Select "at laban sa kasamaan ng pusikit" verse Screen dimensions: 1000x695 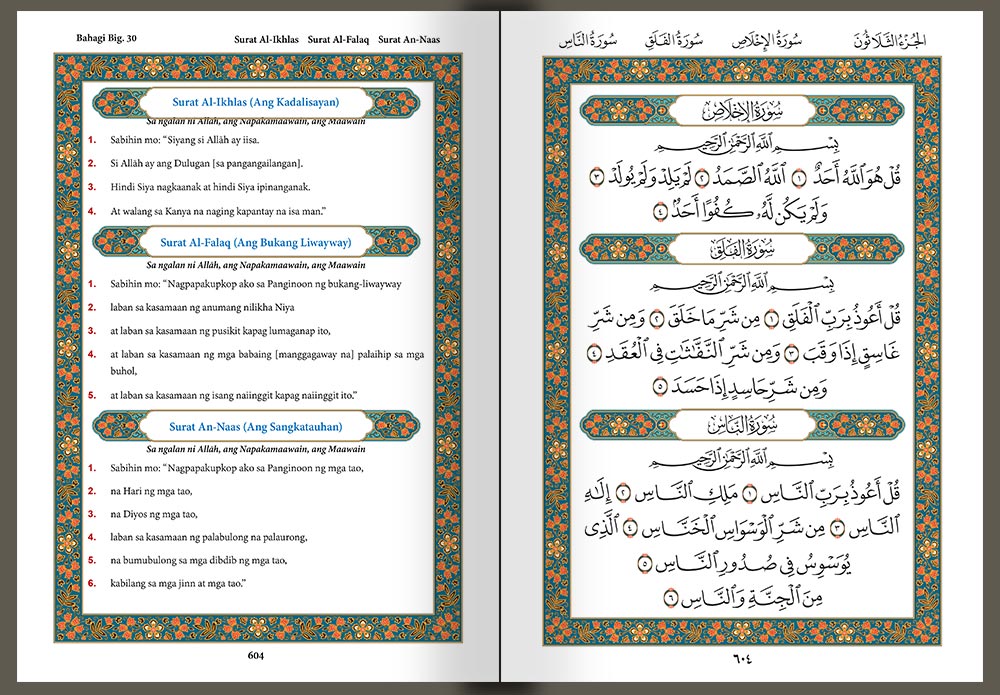[220, 331]
